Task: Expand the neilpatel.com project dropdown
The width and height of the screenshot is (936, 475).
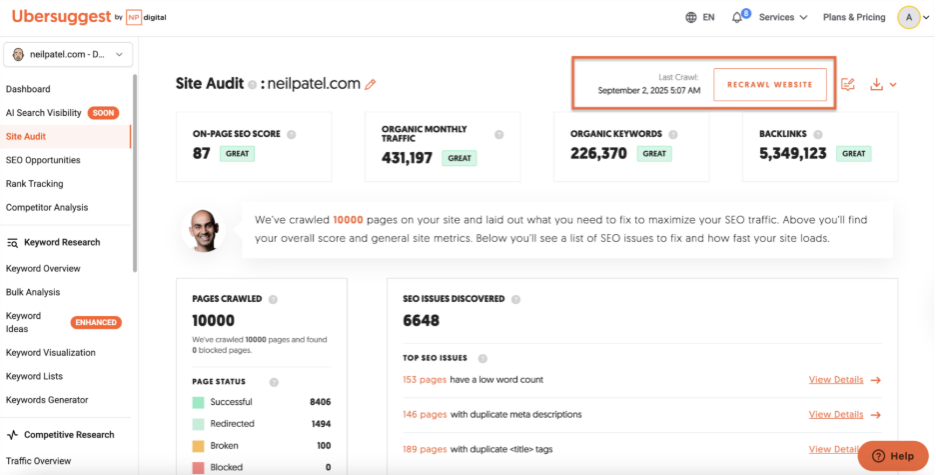Action: [68, 54]
